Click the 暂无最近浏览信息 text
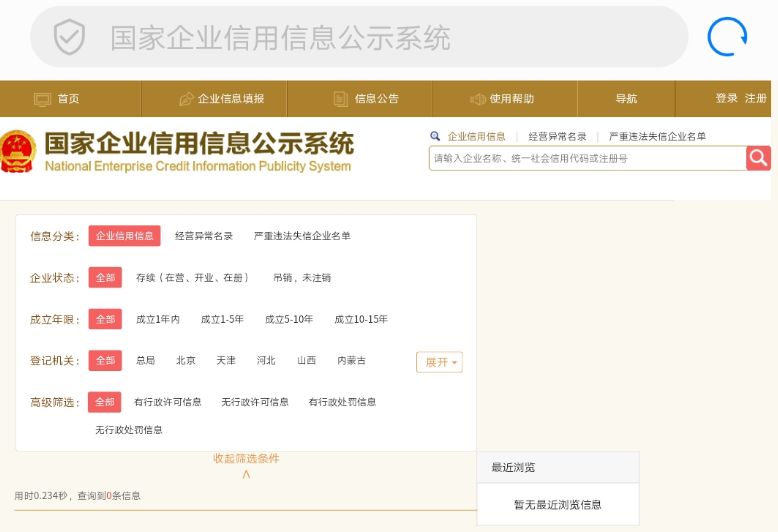Image resolution: width=778 pixels, height=532 pixels. click(x=558, y=505)
